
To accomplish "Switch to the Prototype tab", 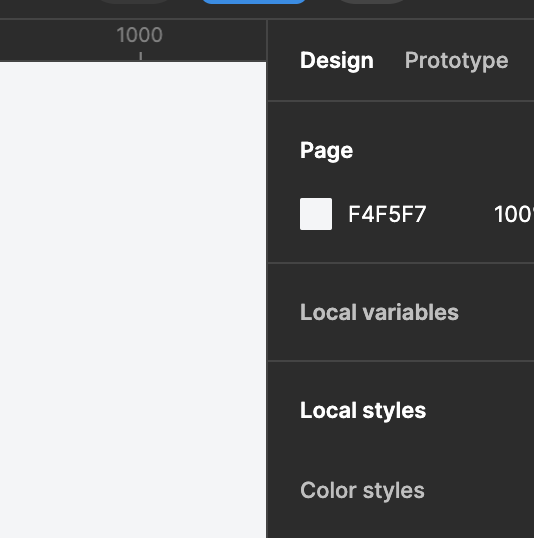I will coord(456,61).
